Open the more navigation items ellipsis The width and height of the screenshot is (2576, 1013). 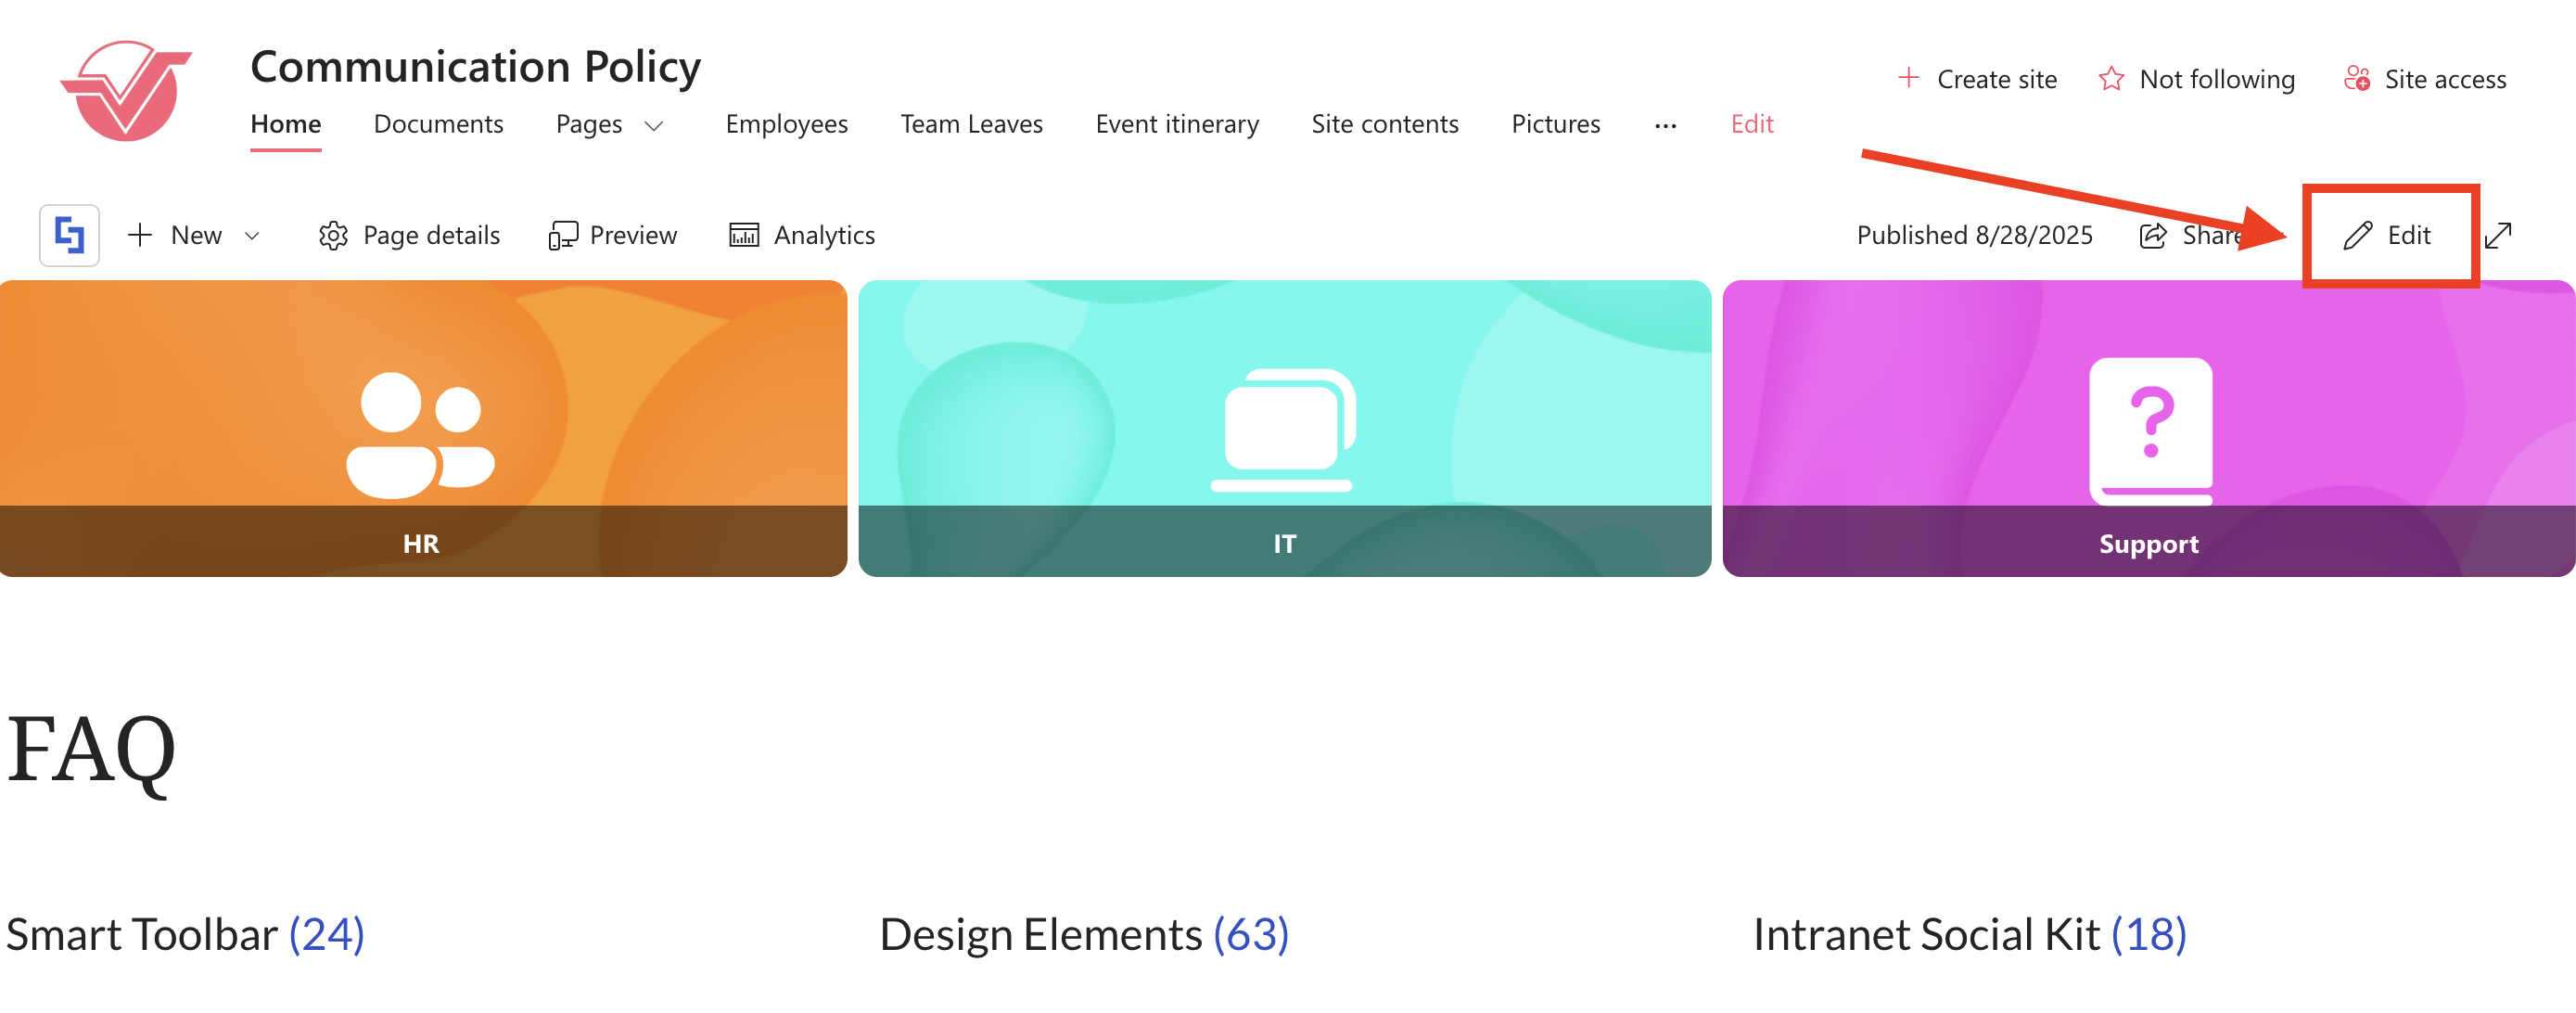(x=1665, y=126)
